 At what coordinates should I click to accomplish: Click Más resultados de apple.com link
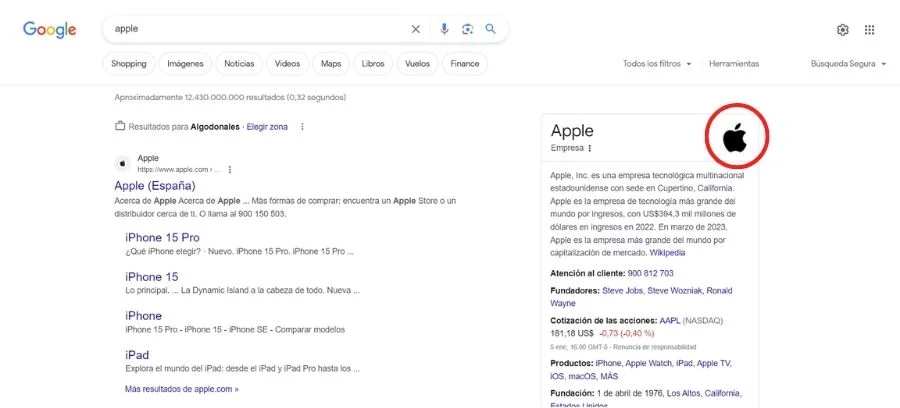pos(182,389)
